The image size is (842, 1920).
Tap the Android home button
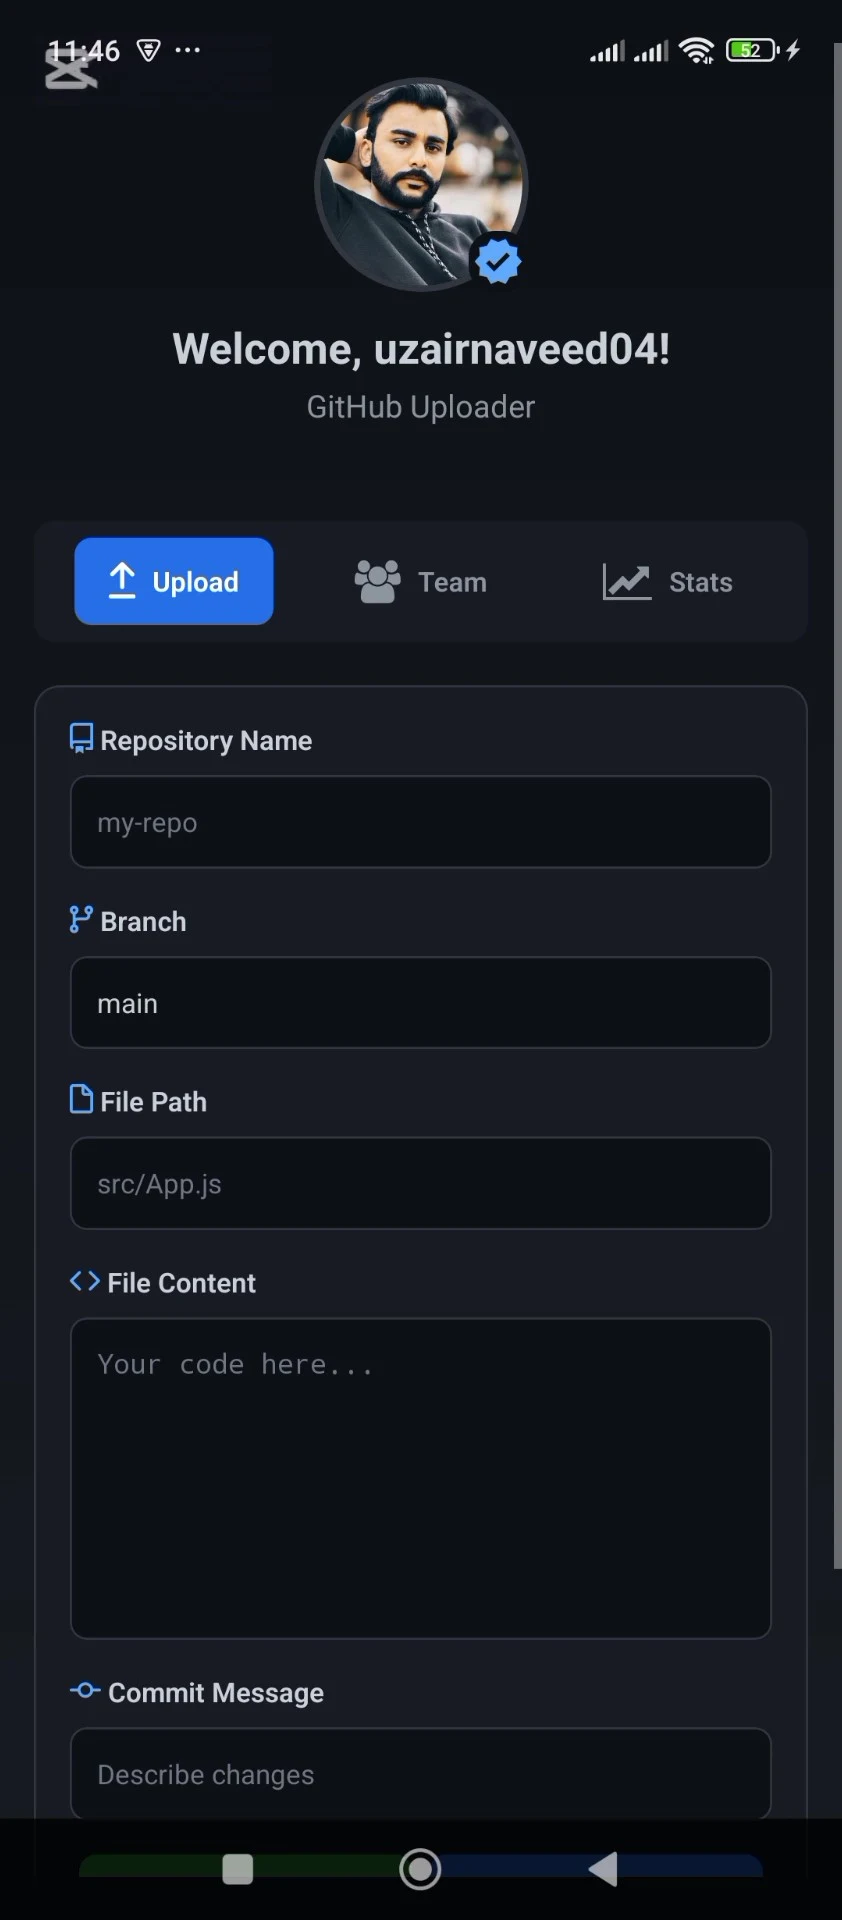click(x=420, y=1868)
